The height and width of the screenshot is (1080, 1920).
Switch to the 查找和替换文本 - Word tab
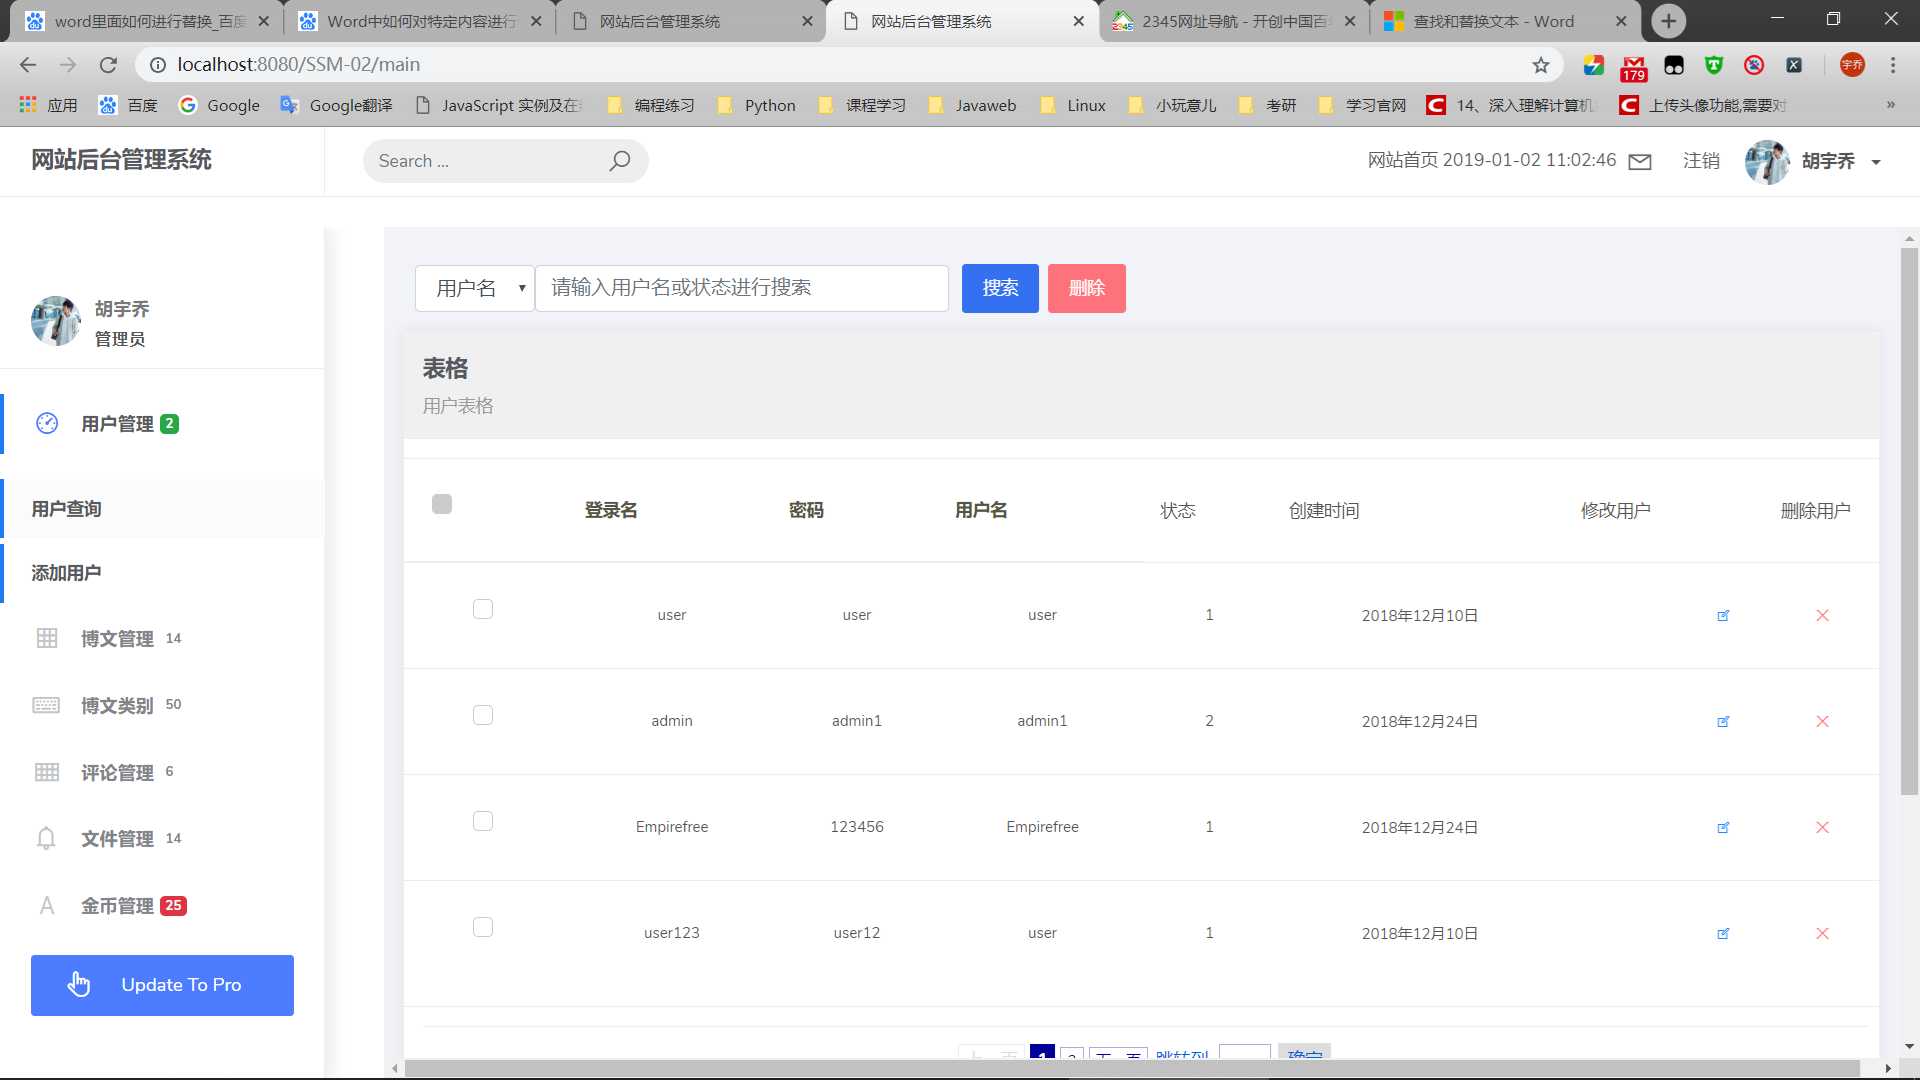(1505, 21)
